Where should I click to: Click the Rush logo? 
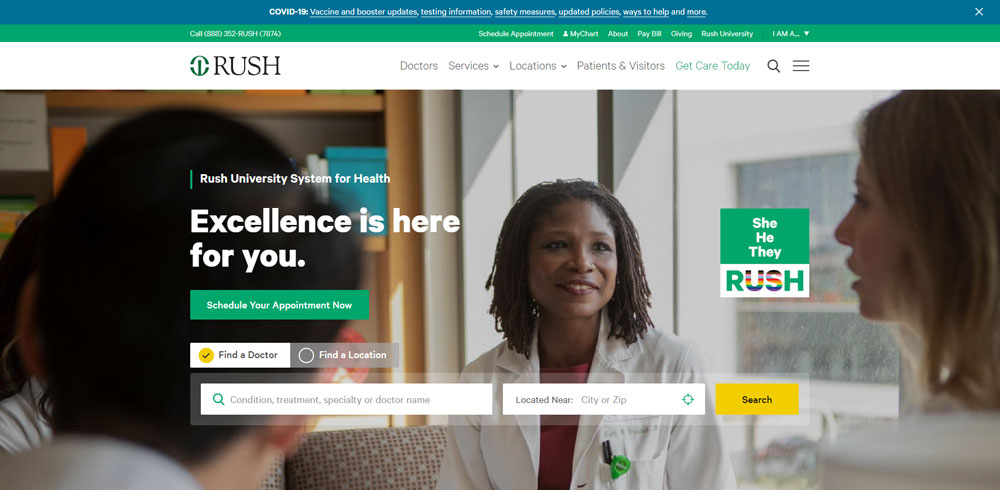pos(235,66)
